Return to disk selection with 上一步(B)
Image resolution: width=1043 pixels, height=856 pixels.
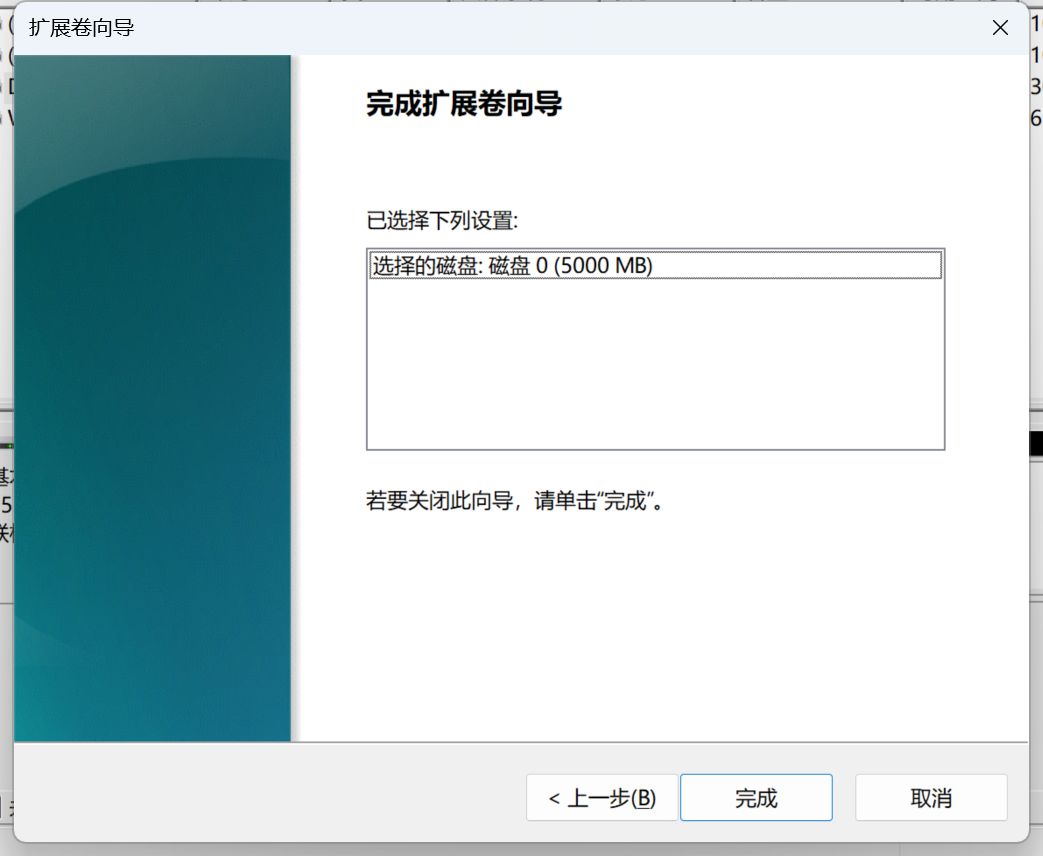601,797
